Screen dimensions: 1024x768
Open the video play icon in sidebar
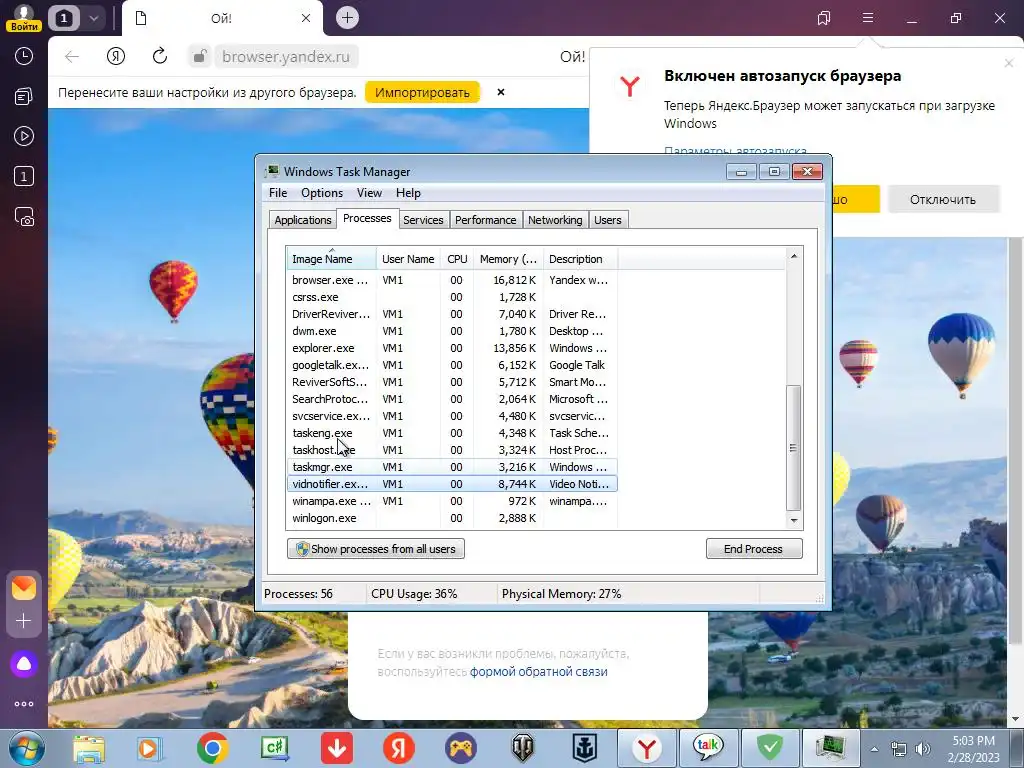pyautogui.click(x=24, y=136)
